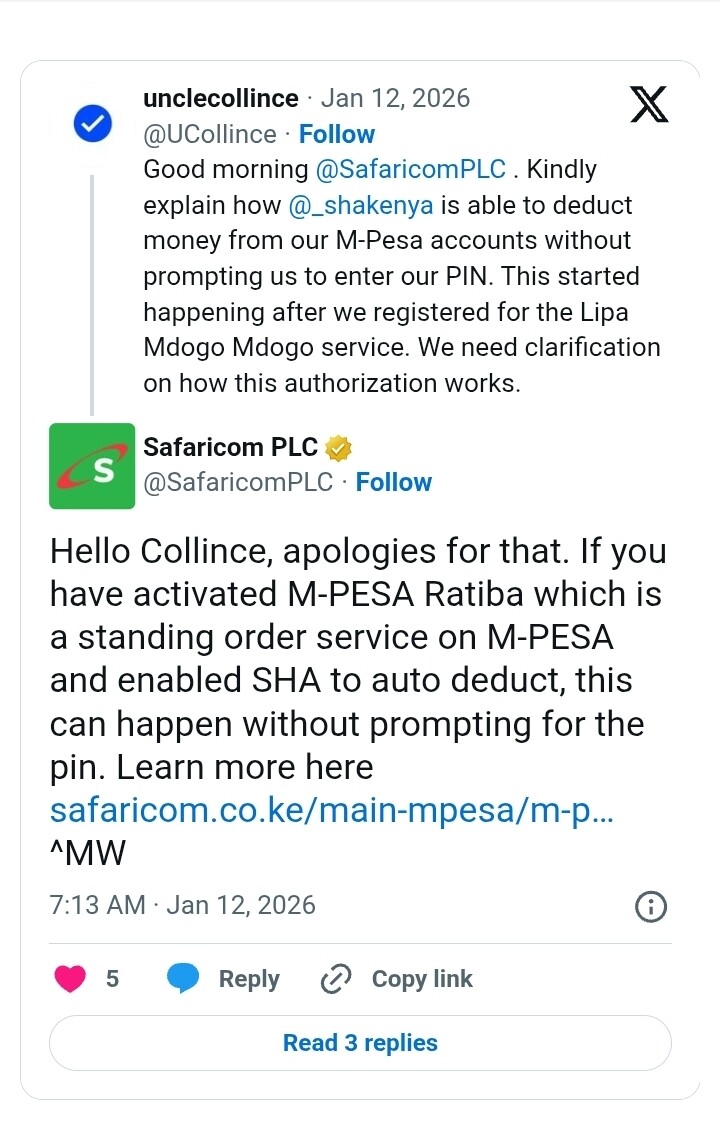The height and width of the screenshot is (1123, 720).
Task: Open @SafaricomPLC mention in quoted tweet
Action: tap(412, 170)
